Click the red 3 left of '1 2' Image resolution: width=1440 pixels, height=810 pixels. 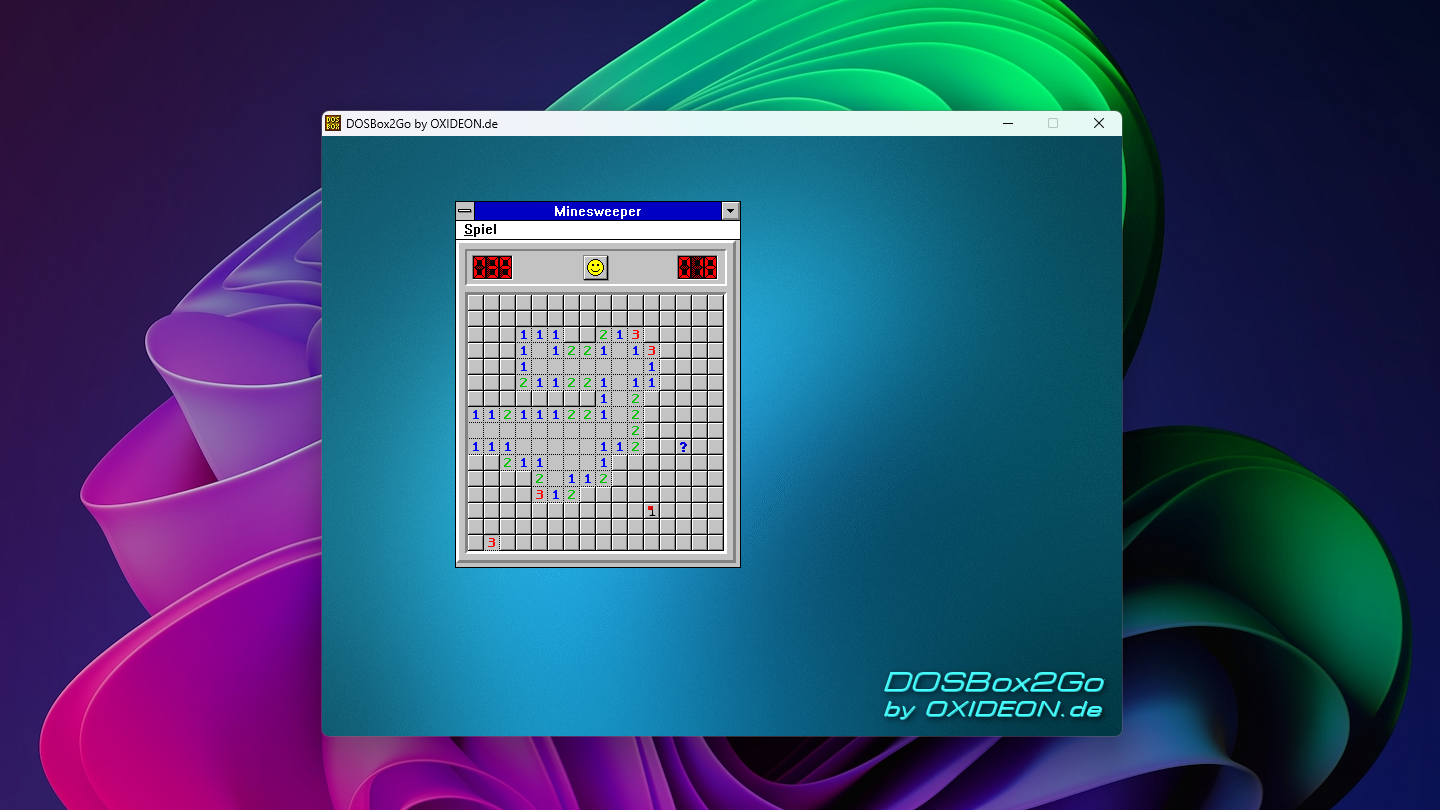(x=540, y=495)
